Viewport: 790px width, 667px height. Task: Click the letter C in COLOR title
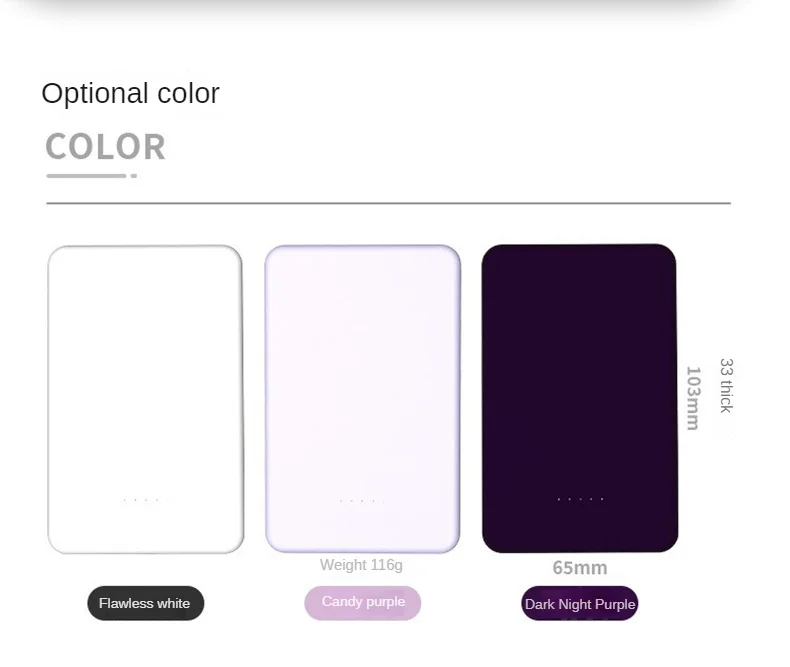click(56, 147)
